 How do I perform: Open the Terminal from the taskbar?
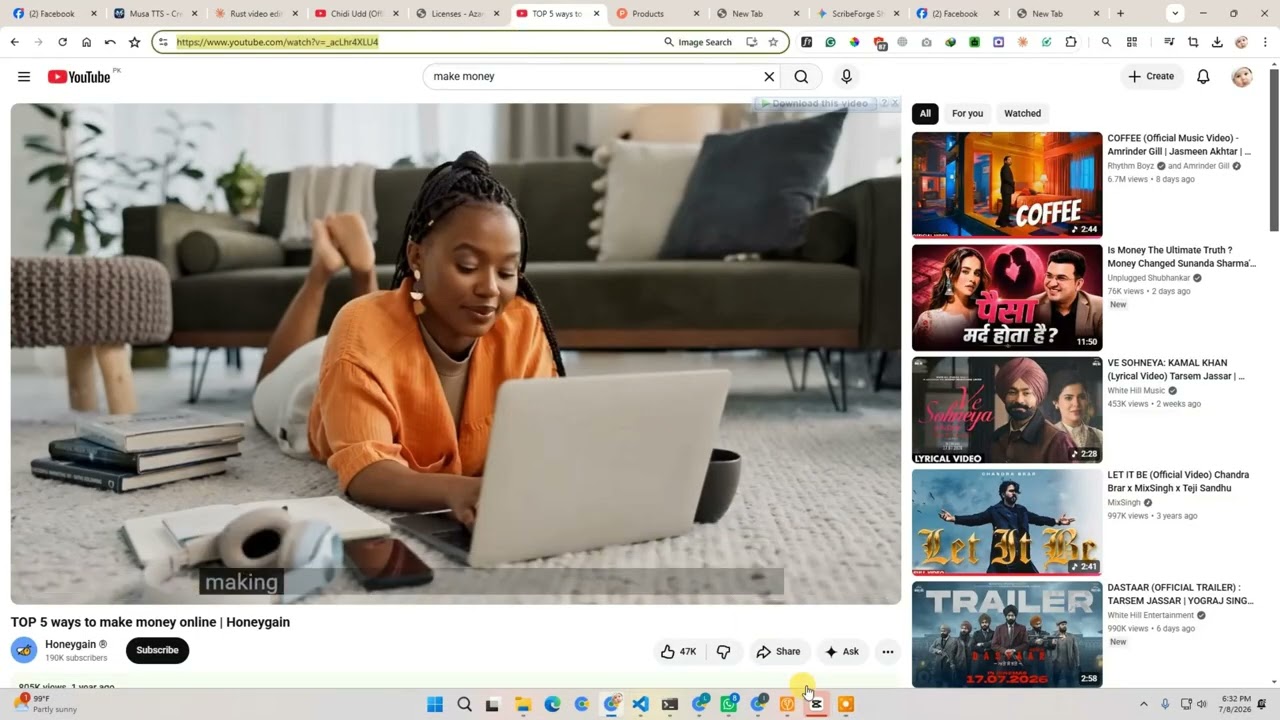pyautogui.click(x=670, y=704)
